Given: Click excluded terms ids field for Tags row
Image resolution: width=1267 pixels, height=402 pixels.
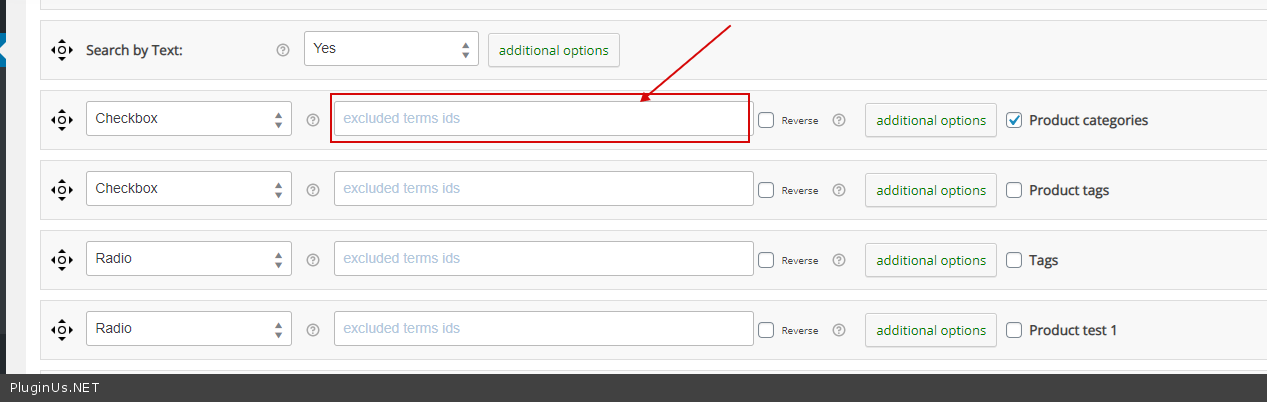Looking at the screenshot, I should (543, 259).
